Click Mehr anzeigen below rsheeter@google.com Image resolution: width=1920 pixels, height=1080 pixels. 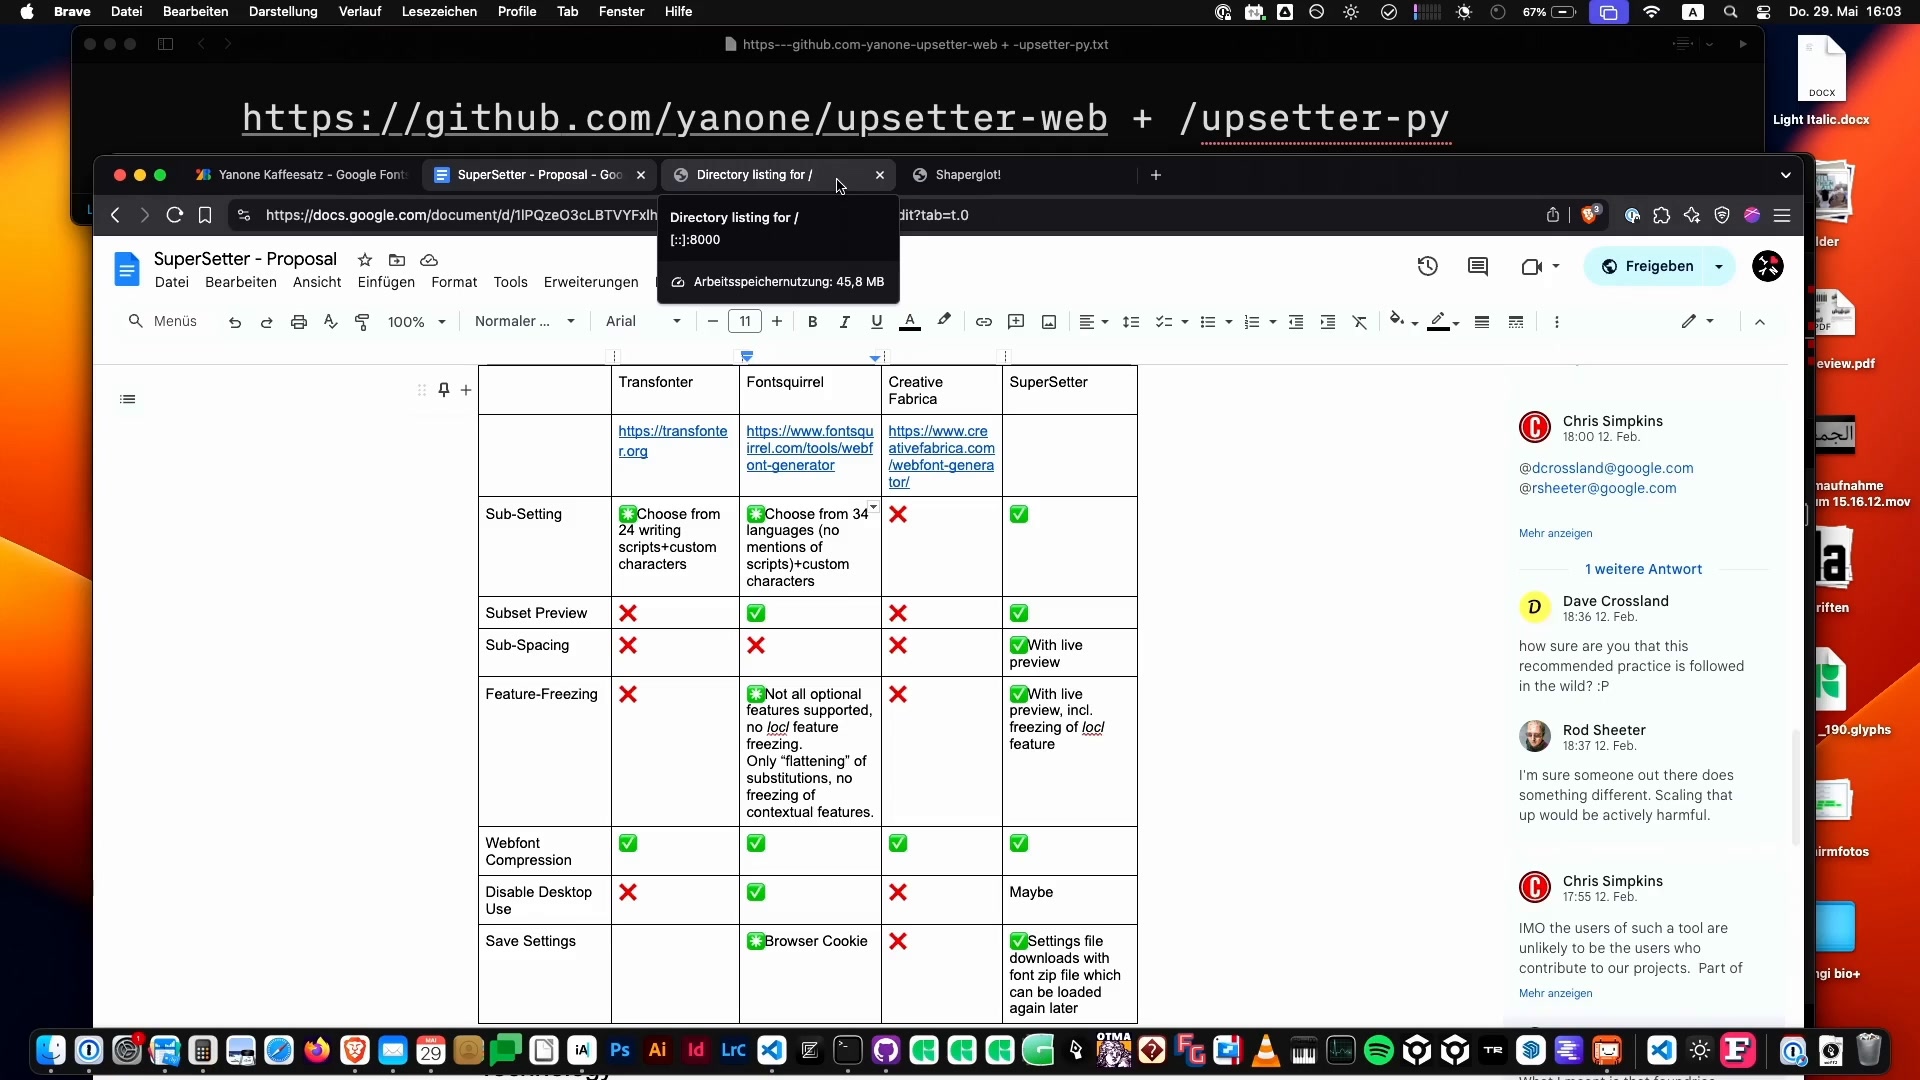click(x=1555, y=533)
